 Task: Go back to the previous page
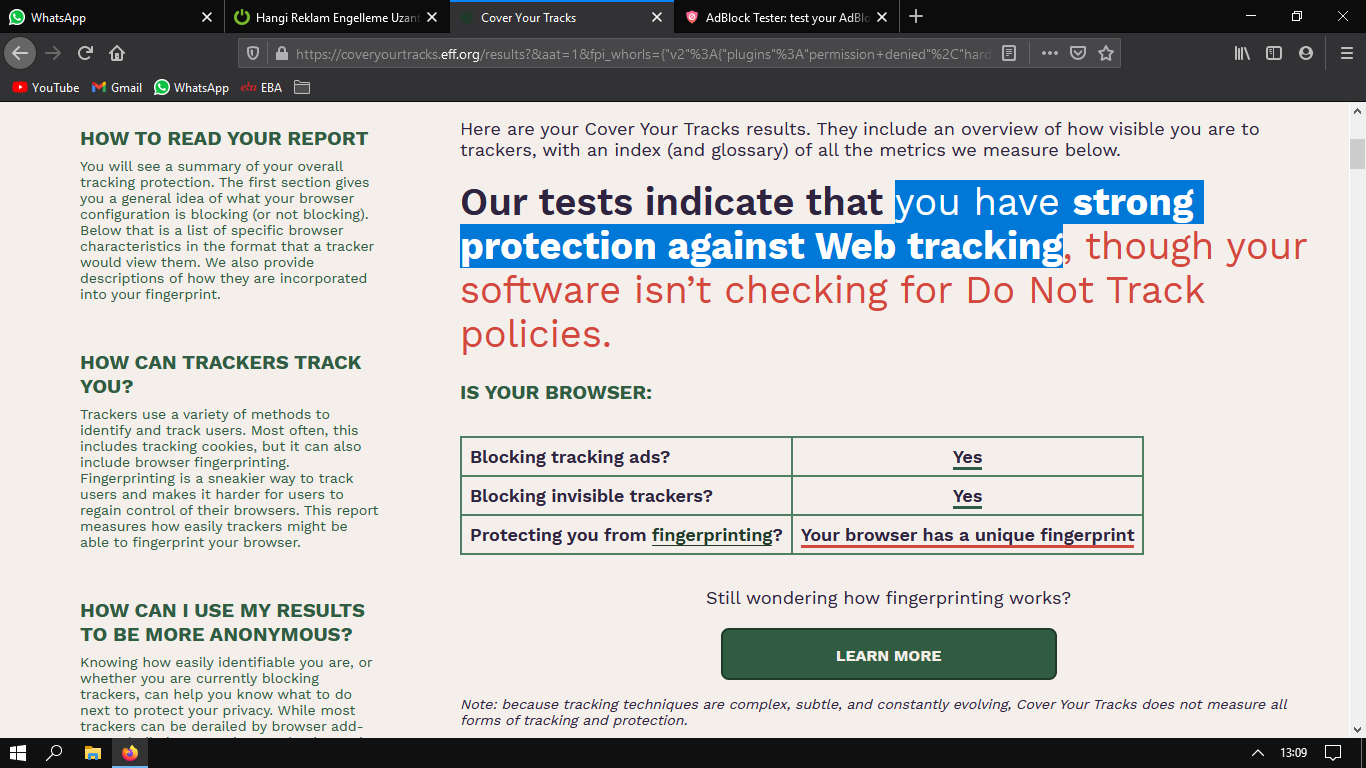tap(20, 53)
